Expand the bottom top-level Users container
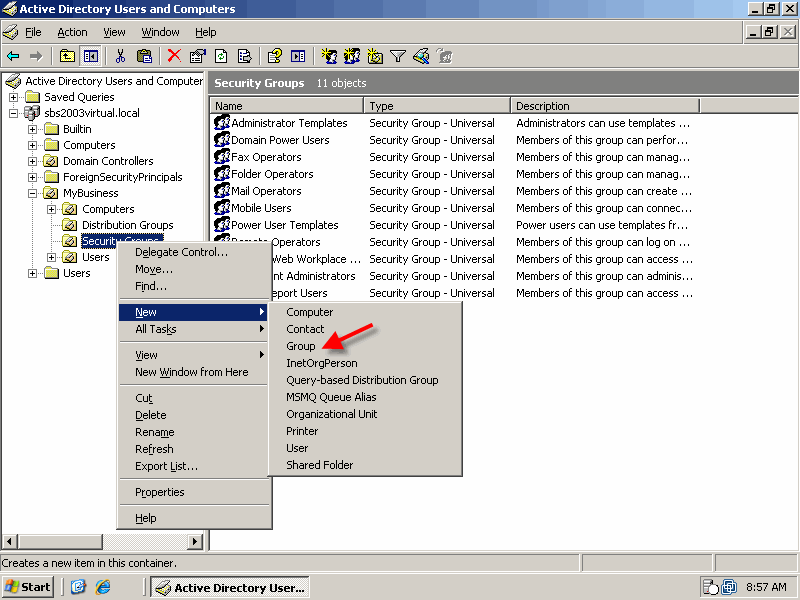Viewport: 800px width, 600px height. [x=33, y=273]
